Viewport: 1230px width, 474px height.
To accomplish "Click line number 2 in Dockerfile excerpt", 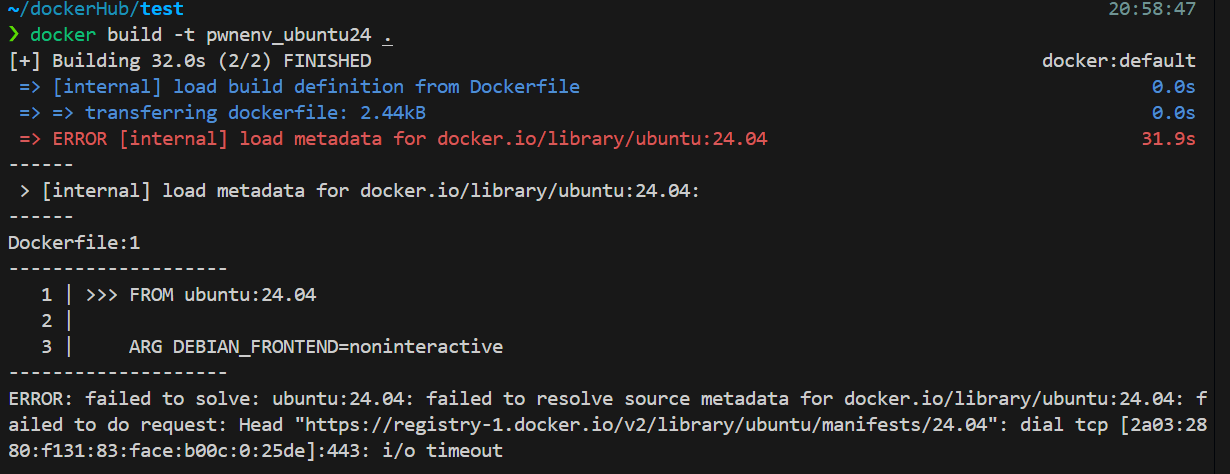I will tap(47, 321).
